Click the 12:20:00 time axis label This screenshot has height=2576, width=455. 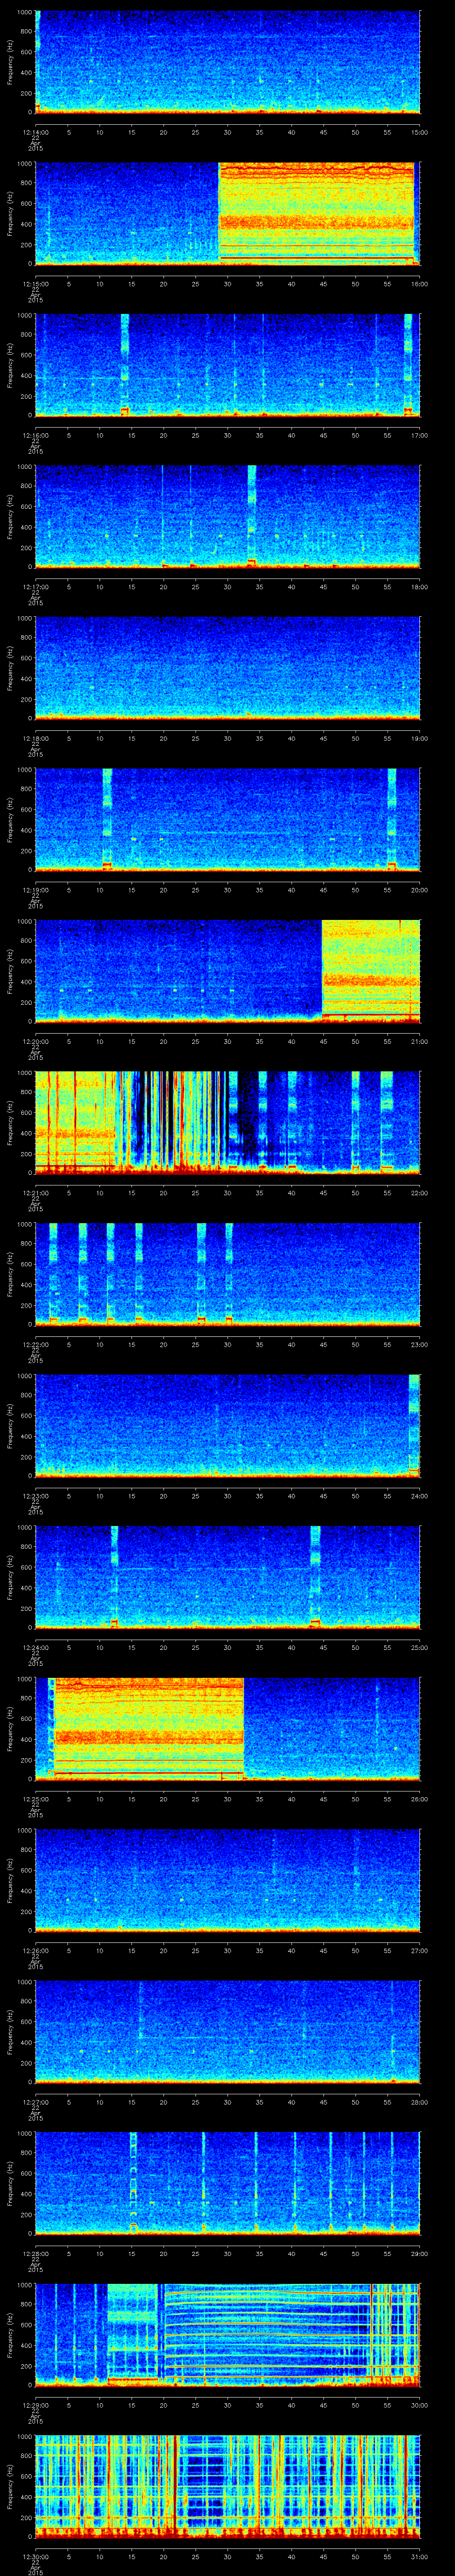click(36, 1041)
